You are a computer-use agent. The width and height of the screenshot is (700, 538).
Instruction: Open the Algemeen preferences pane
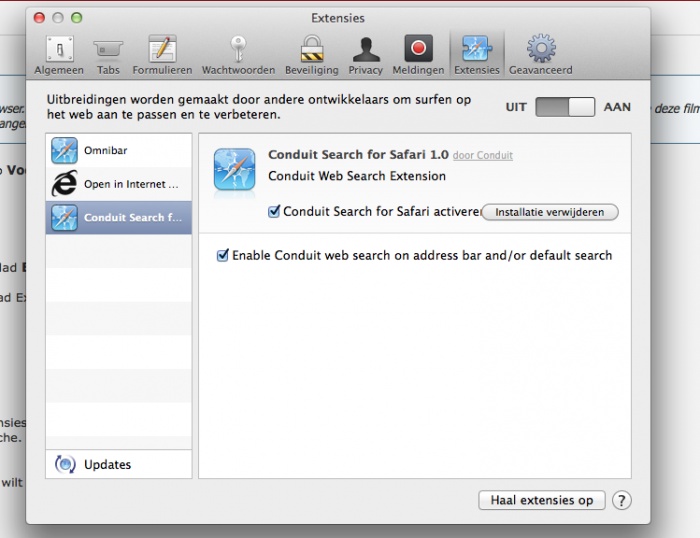point(59,55)
